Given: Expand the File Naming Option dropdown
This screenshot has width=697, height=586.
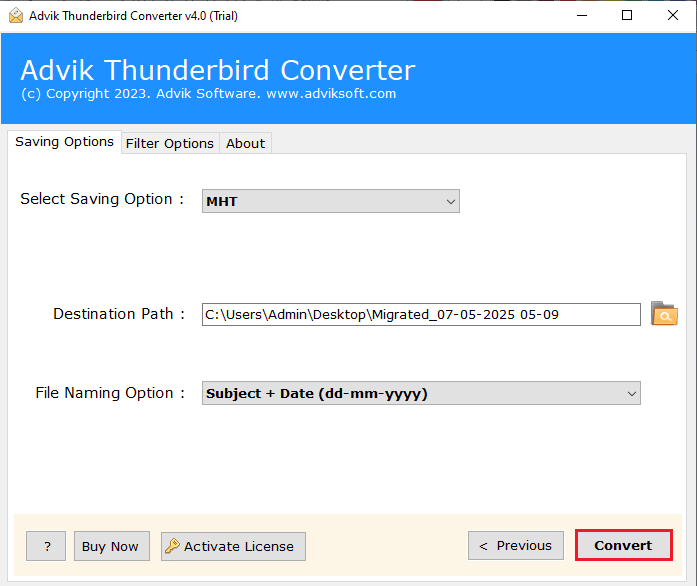Looking at the screenshot, I should click(x=421, y=393).
